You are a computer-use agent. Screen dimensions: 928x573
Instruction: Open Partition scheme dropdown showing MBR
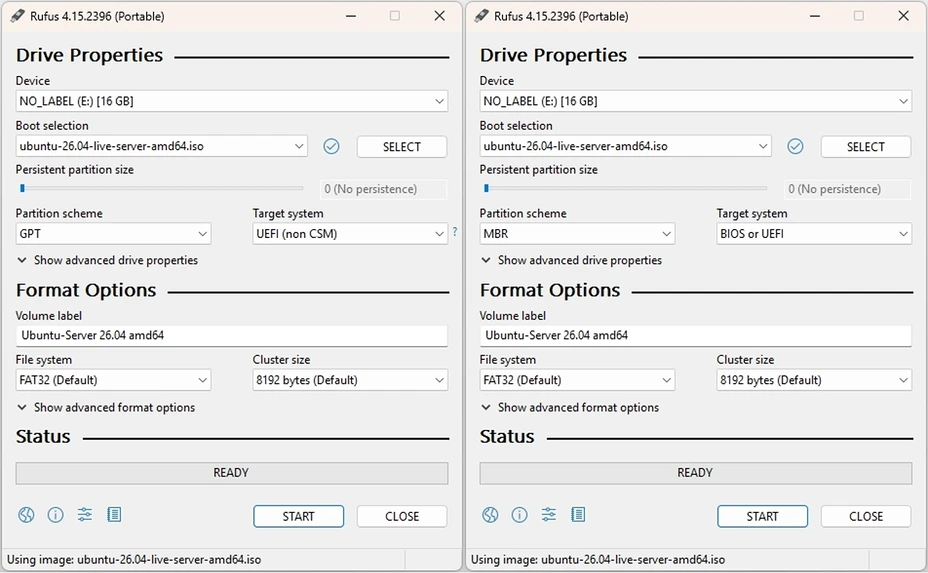click(577, 234)
